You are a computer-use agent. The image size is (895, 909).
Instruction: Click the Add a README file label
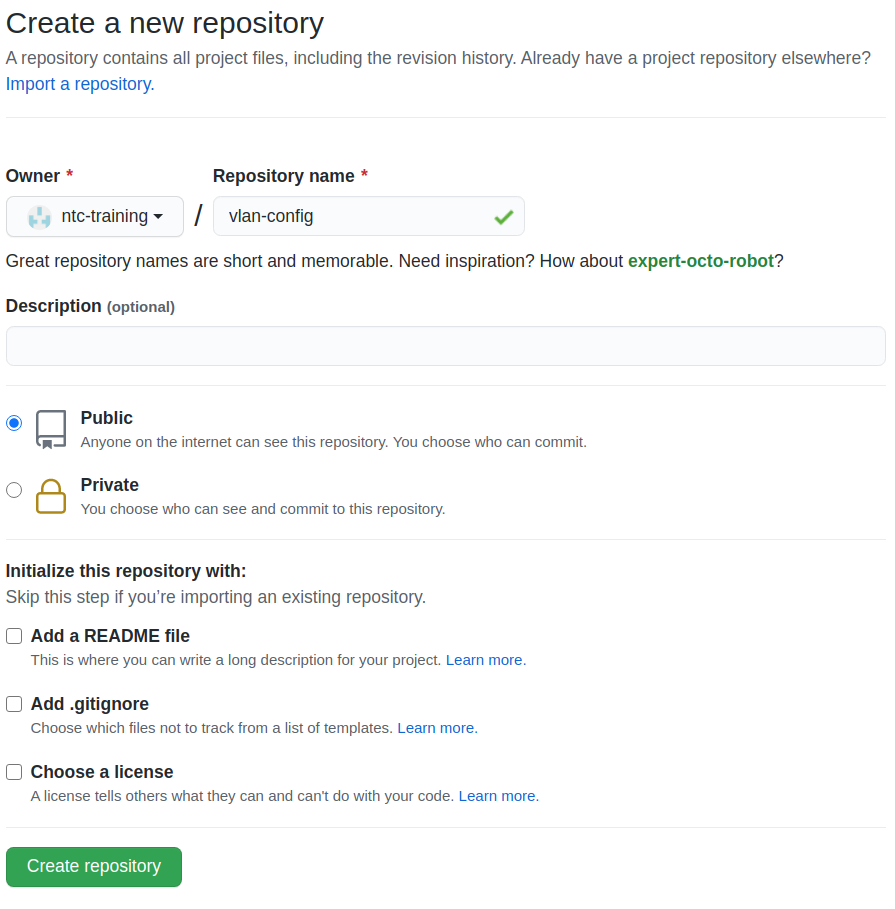coord(110,636)
